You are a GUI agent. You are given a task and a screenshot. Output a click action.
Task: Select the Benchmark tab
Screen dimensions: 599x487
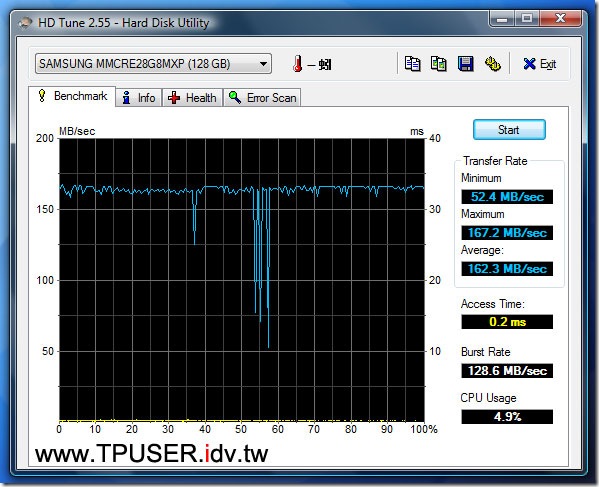72,96
